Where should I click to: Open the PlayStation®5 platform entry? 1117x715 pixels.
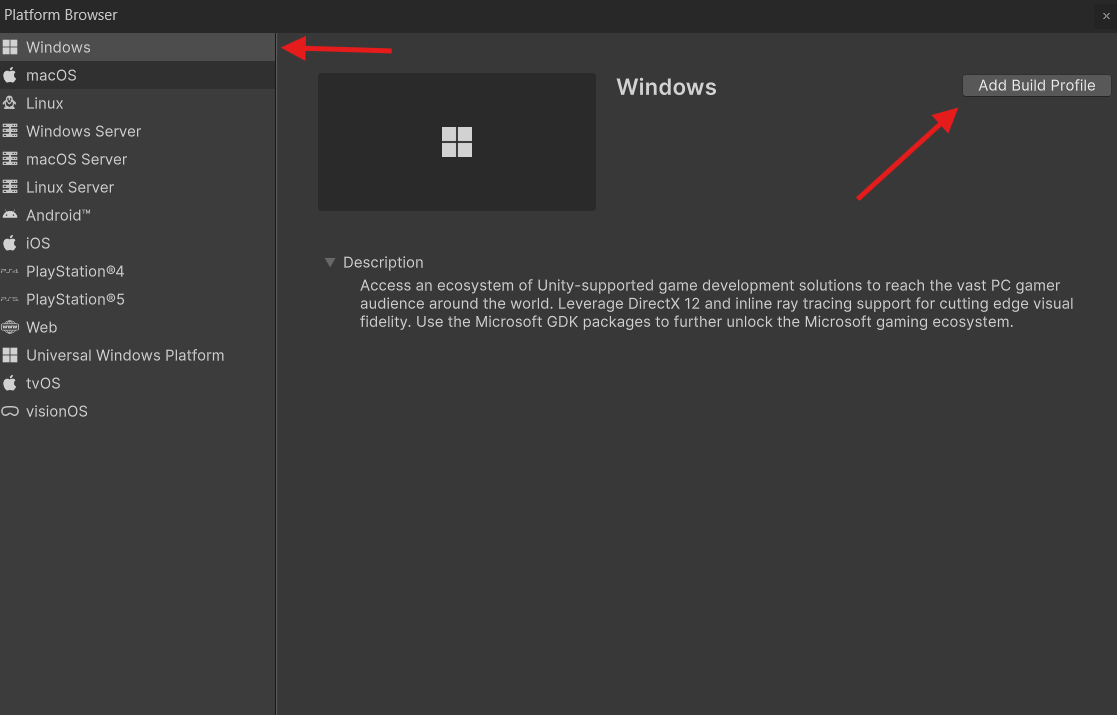[x=137, y=299]
